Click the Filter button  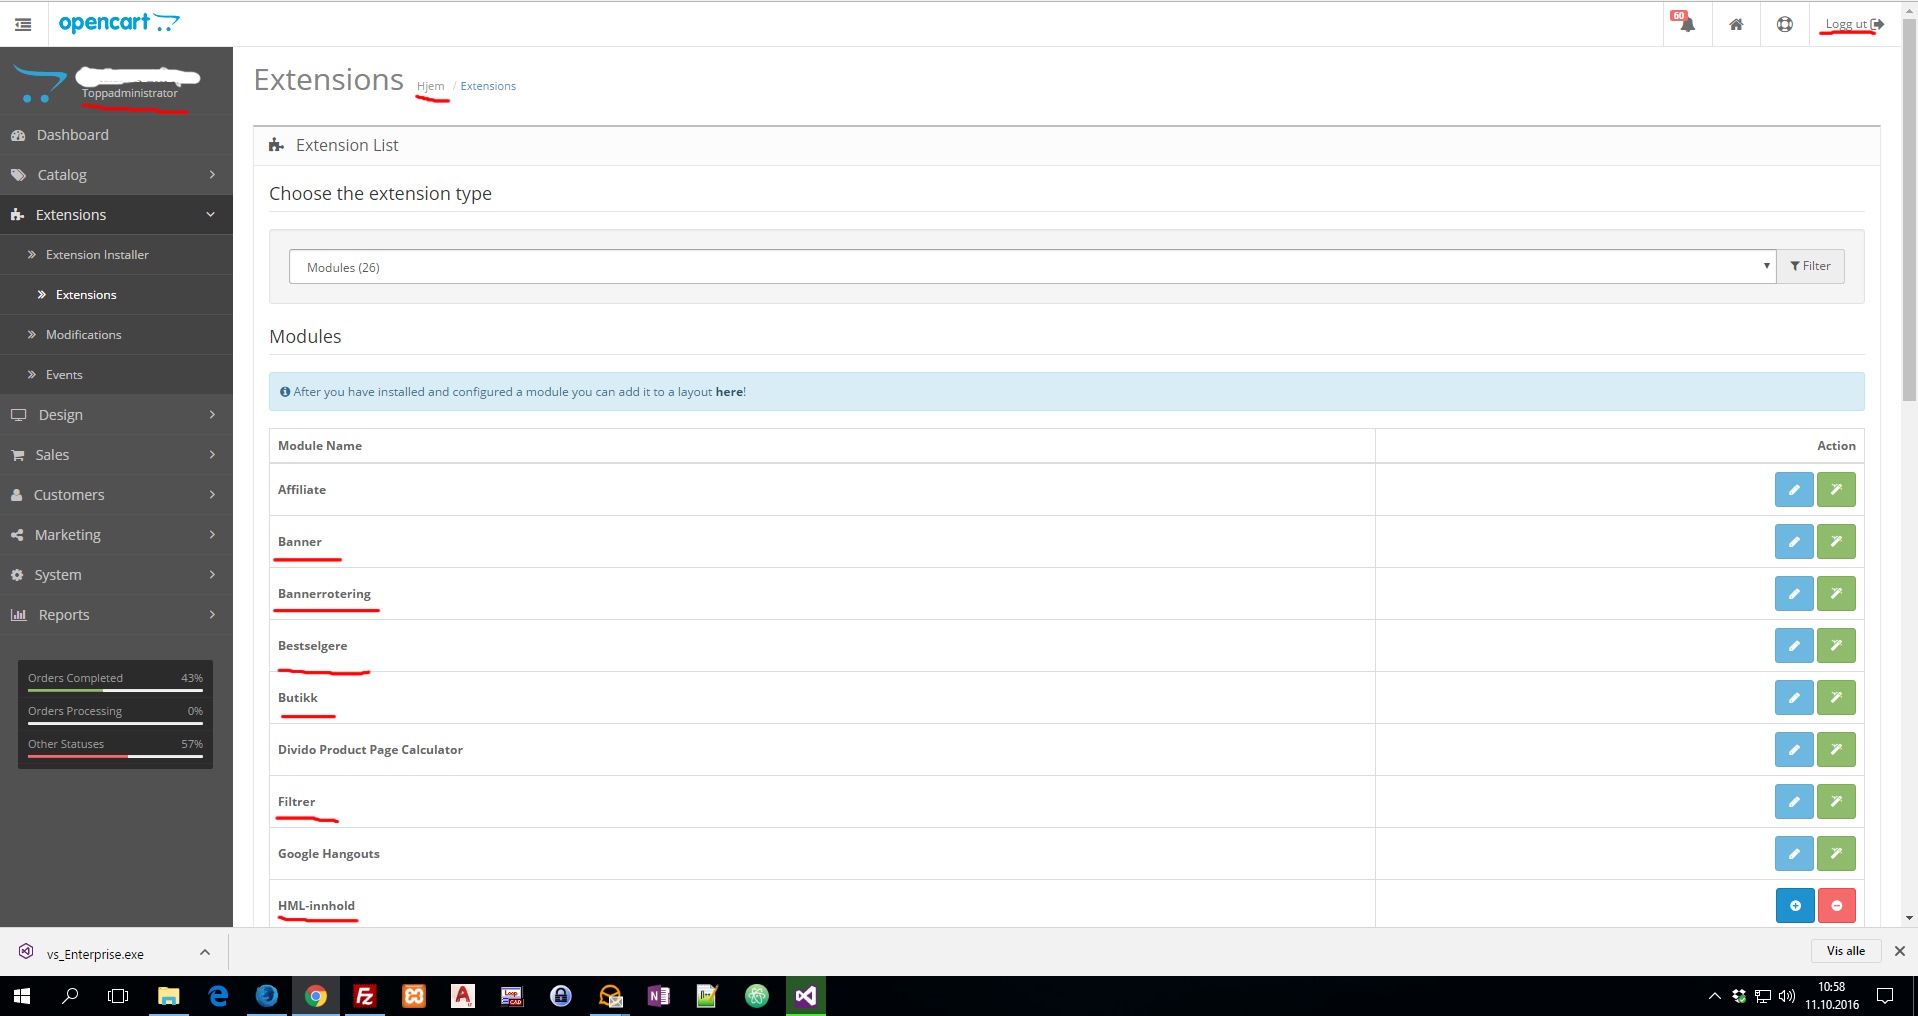[1810, 266]
